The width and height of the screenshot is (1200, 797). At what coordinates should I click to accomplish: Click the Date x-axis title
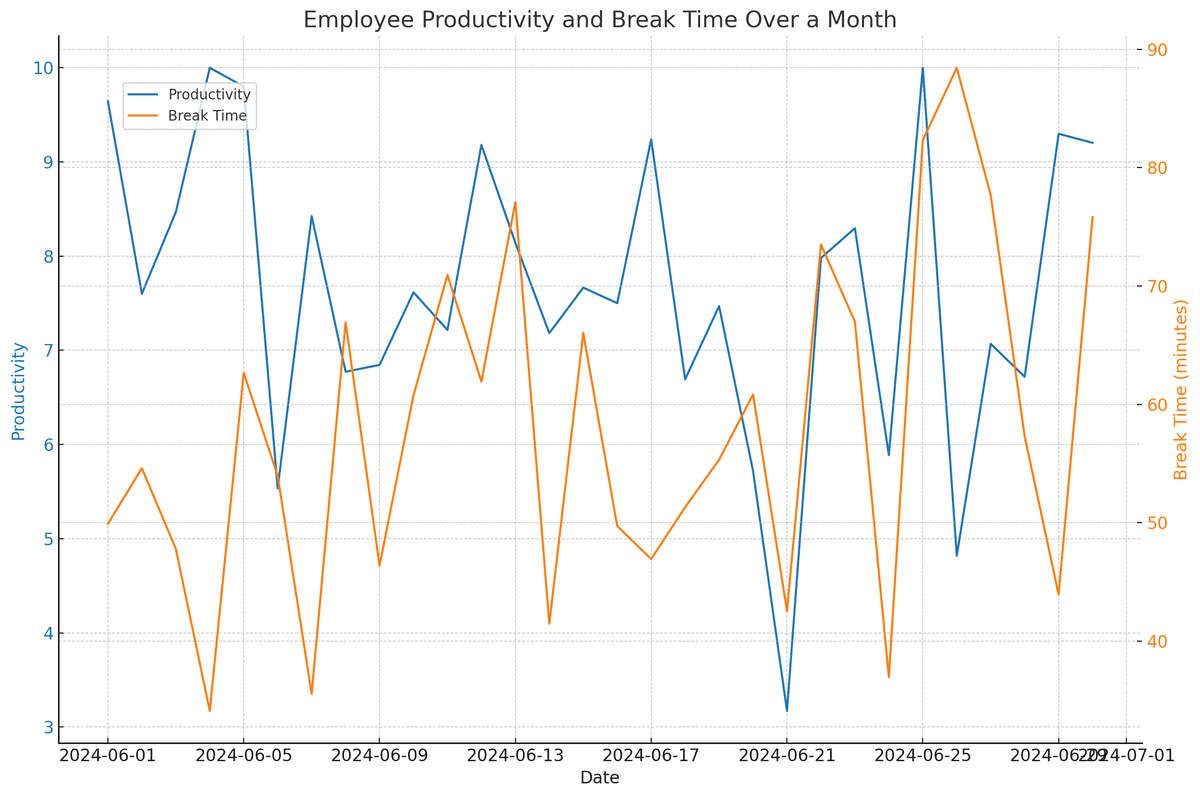click(600, 778)
